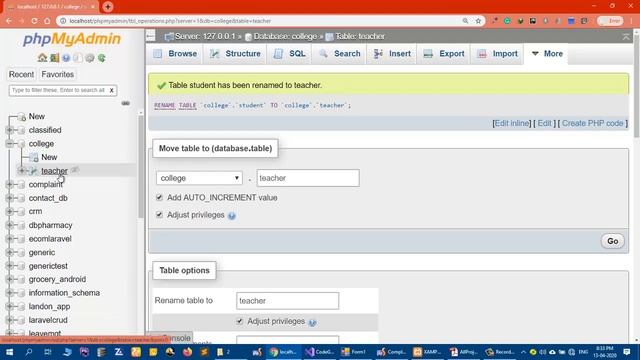This screenshot has height=360, width=640.
Task: Open a new browser tab plus
Action: [x=108, y=7]
